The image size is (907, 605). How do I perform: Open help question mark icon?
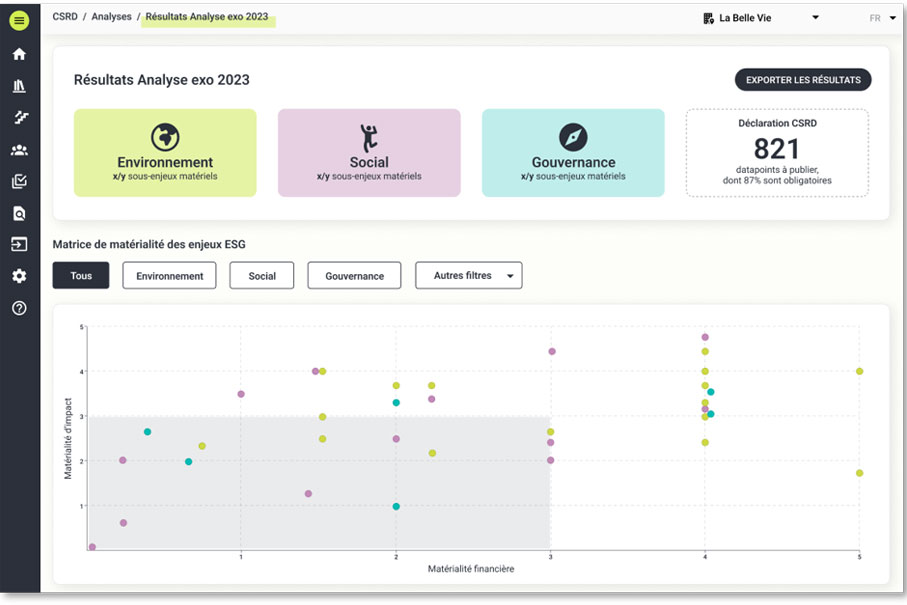tap(19, 308)
